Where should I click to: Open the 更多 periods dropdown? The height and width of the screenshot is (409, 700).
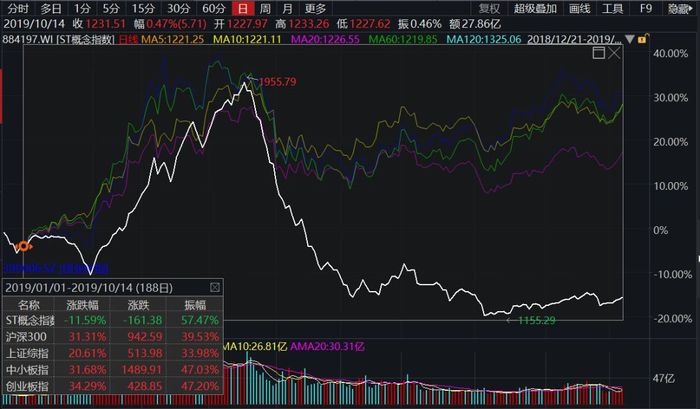(x=316, y=8)
